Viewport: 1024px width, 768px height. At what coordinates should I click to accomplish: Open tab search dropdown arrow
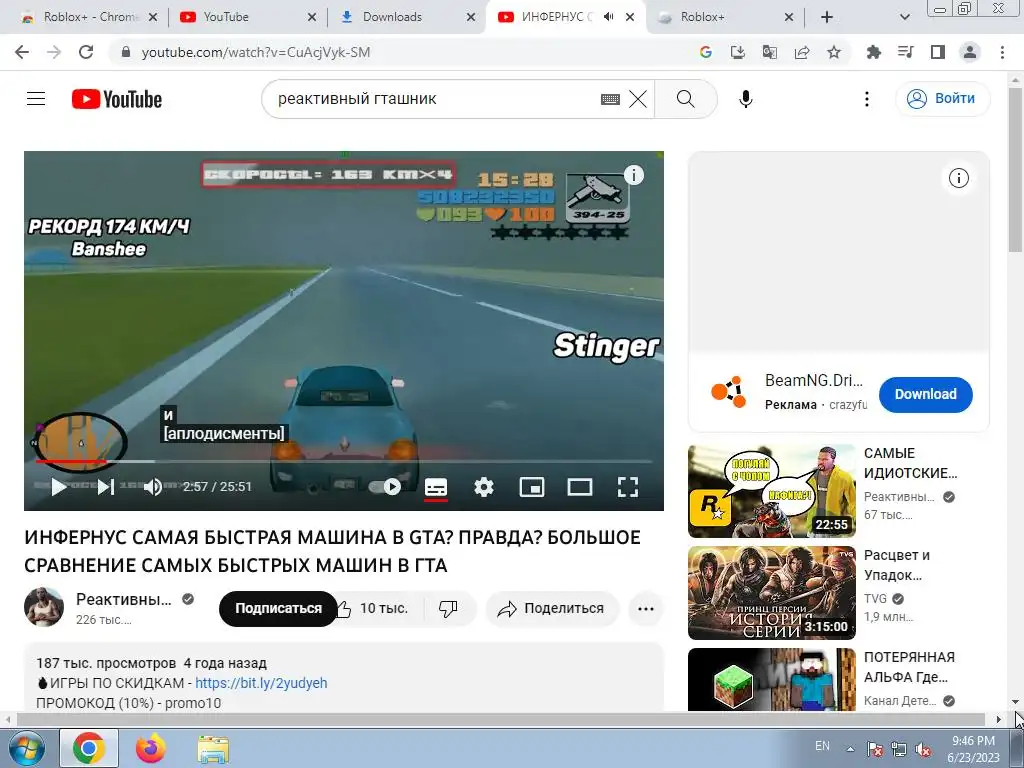[x=904, y=17]
